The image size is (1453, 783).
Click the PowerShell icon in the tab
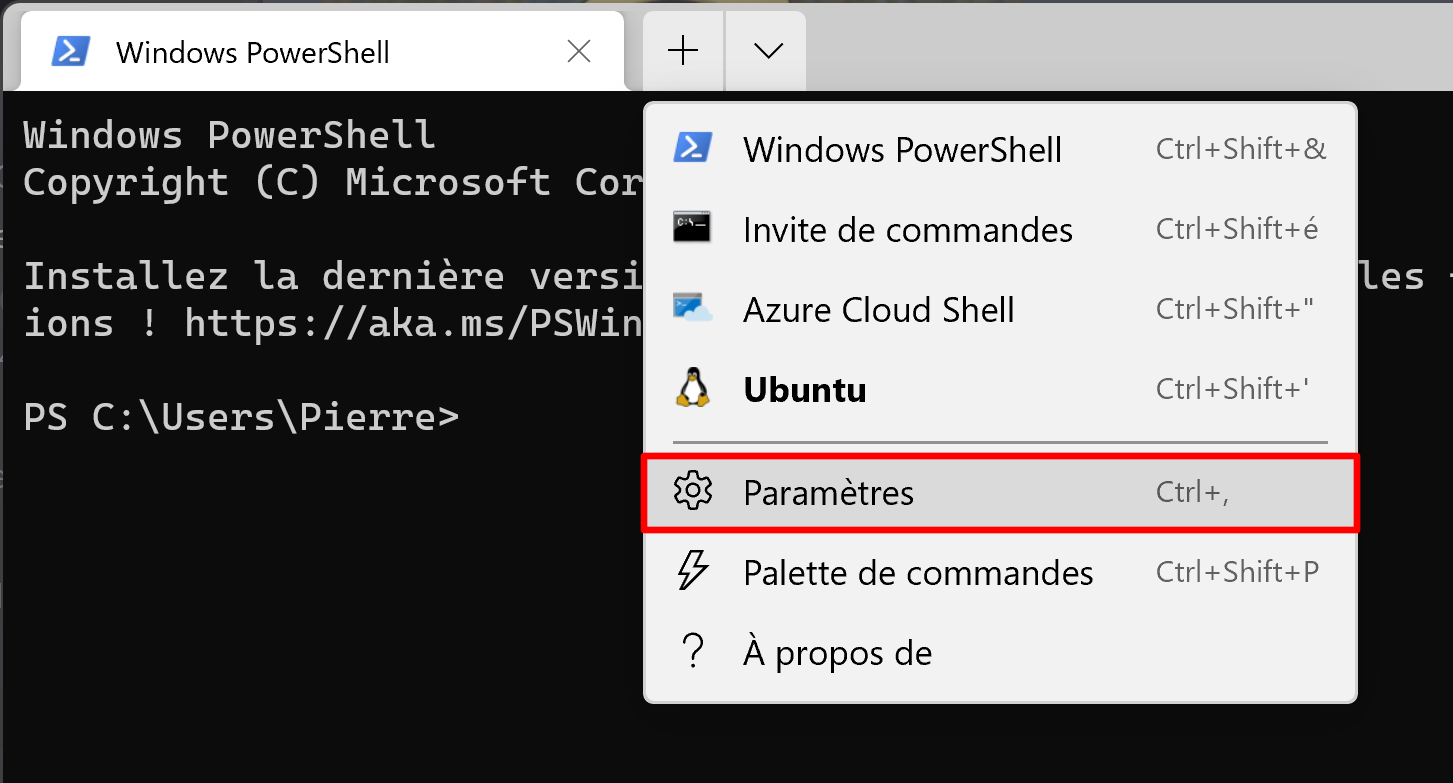tap(72, 51)
